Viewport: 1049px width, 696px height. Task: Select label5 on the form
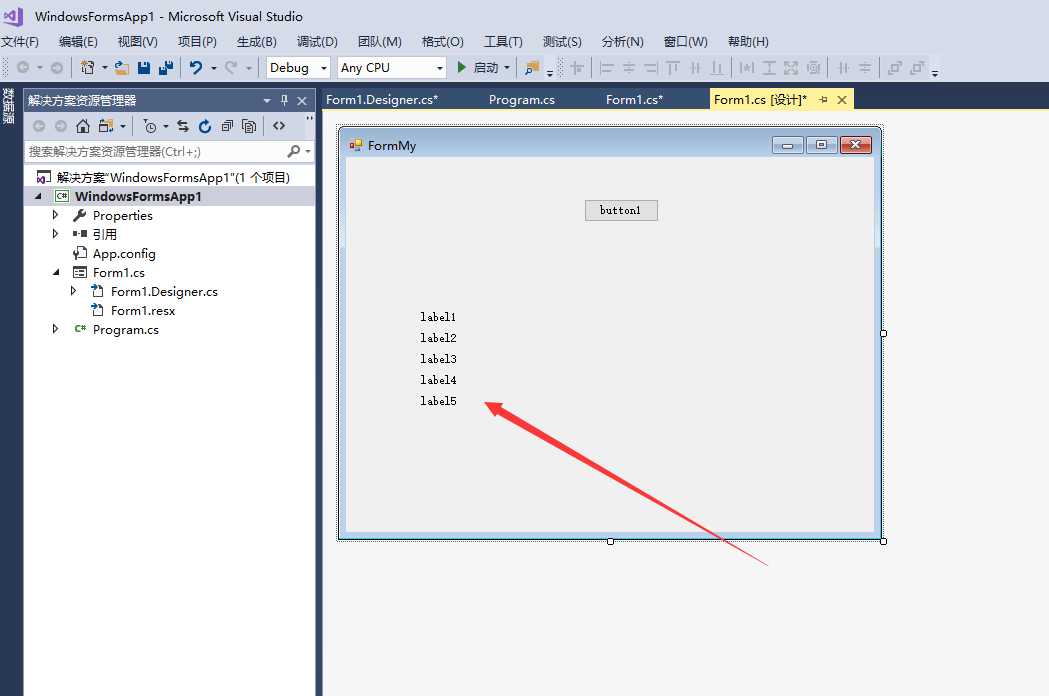(x=438, y=401)
